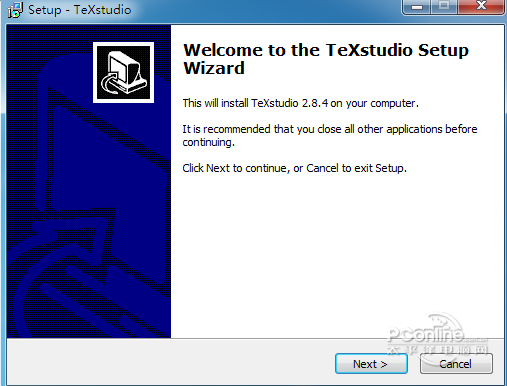Click the 'It is recommended that you close' paragraph
Image resolution: width=507 pixels, height=386 pixels.
(330, 135)
